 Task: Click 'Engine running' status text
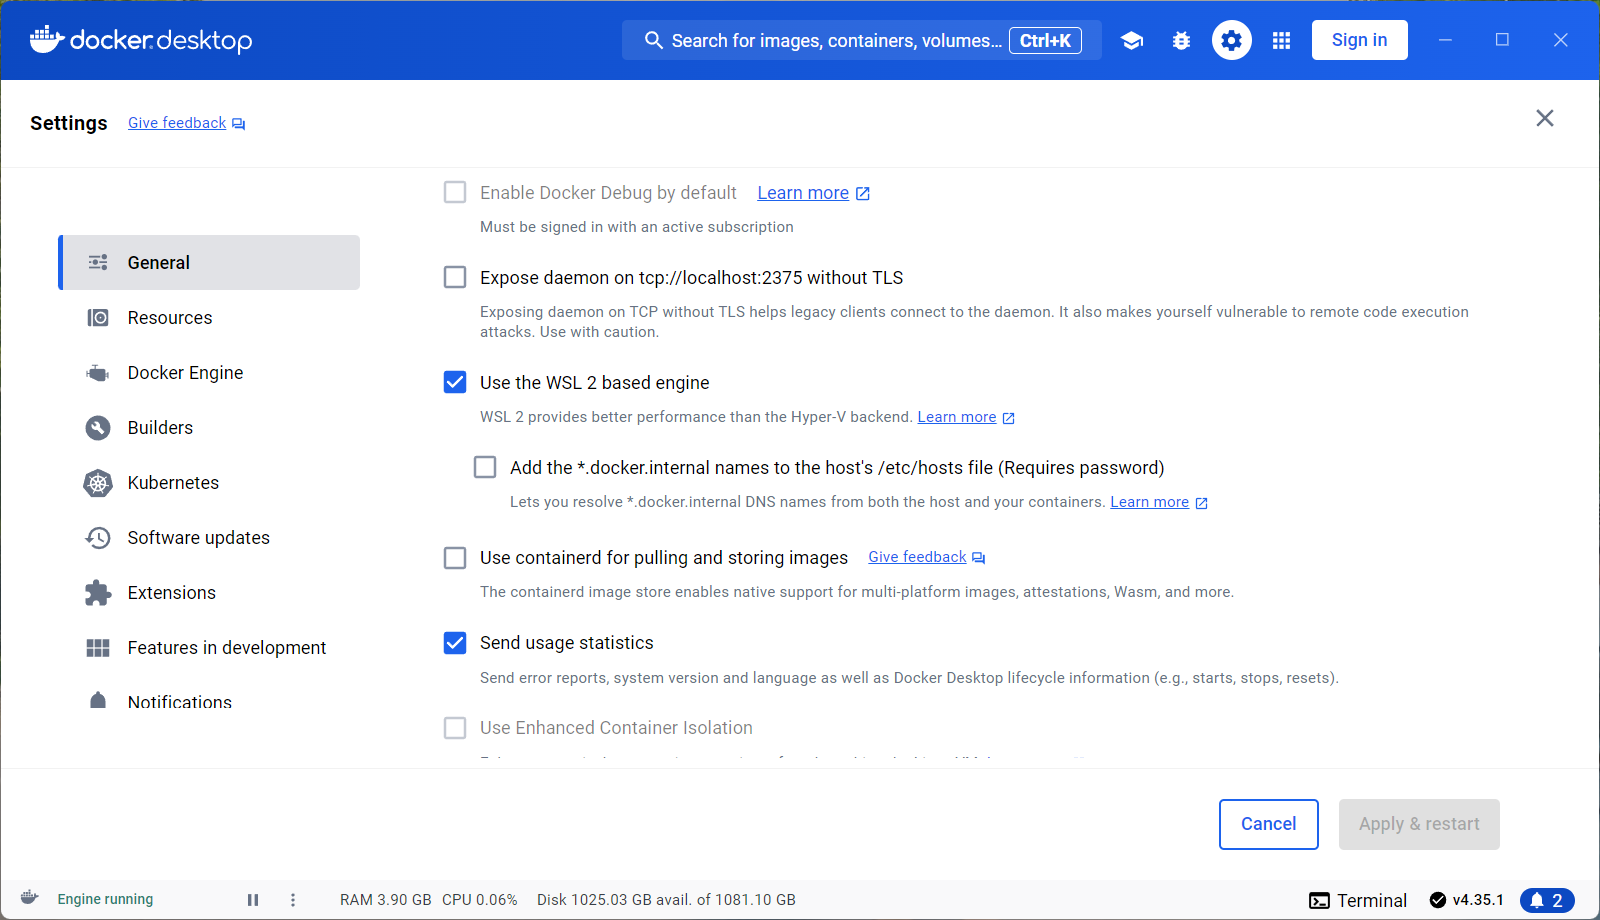point(105,899)
